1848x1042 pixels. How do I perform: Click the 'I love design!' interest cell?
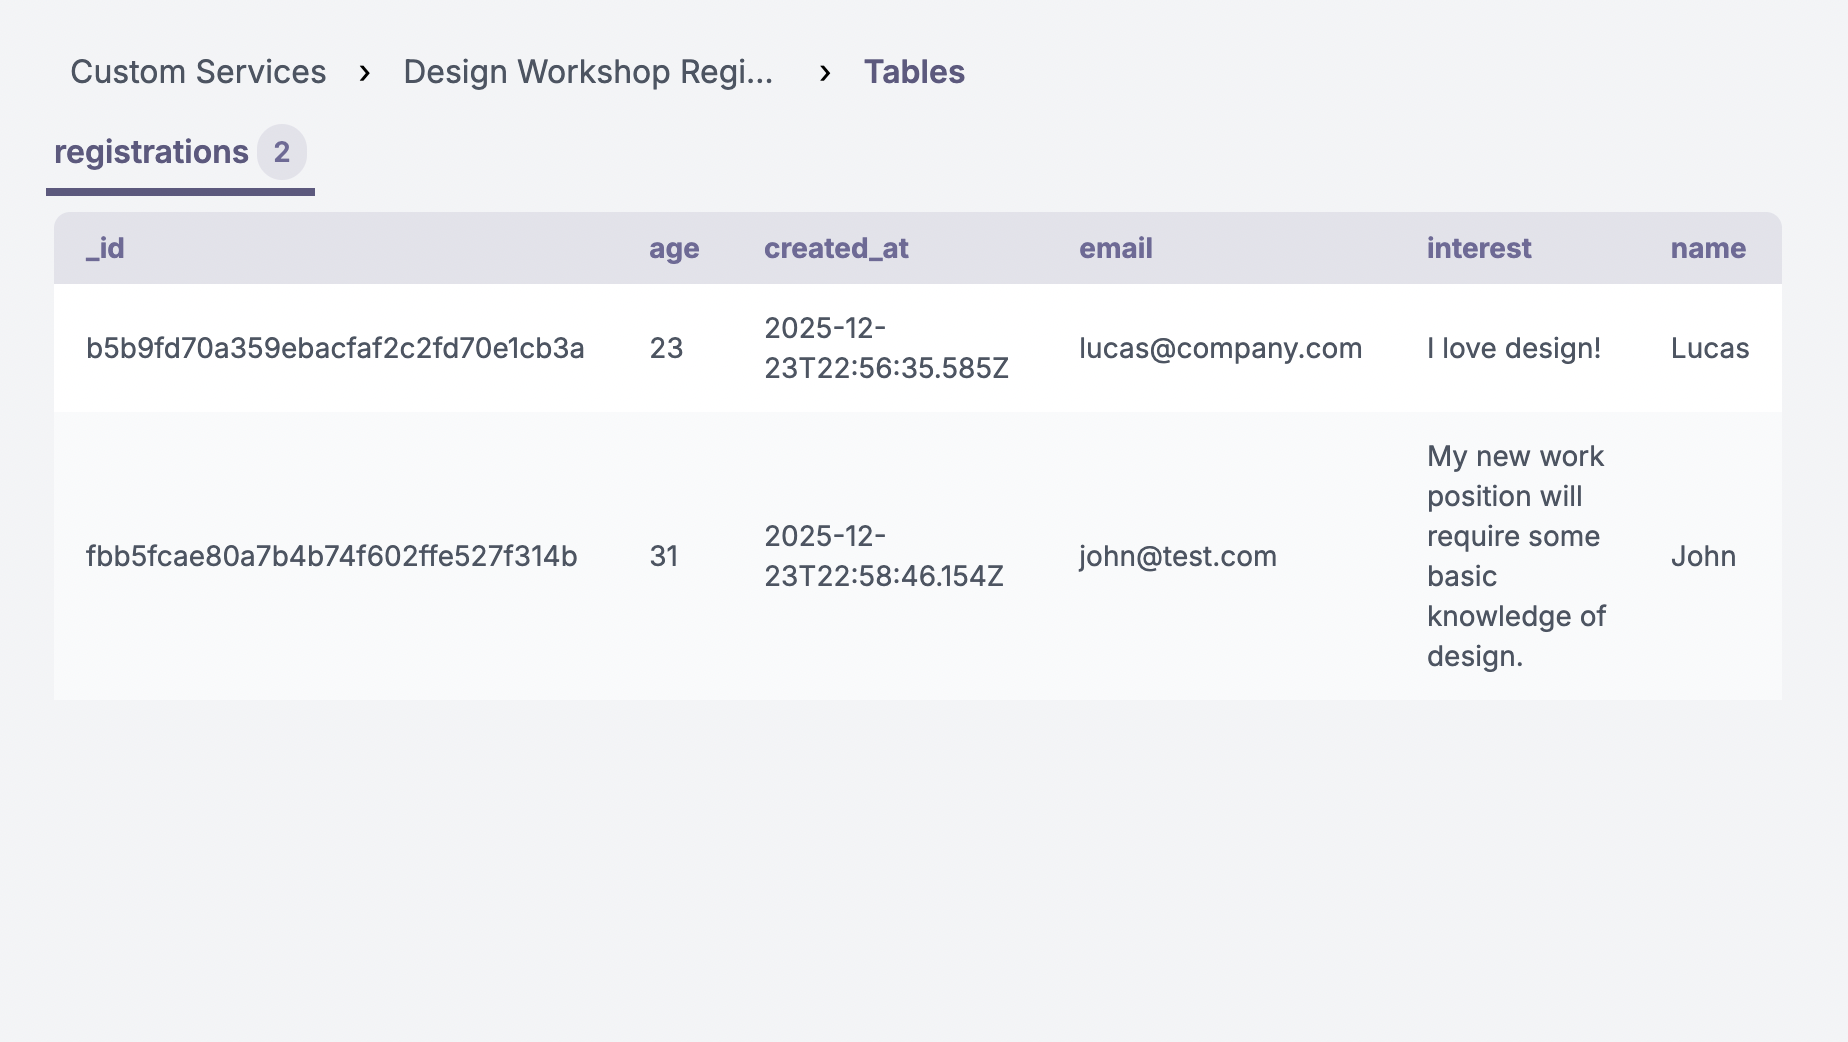pos(1513,348)
